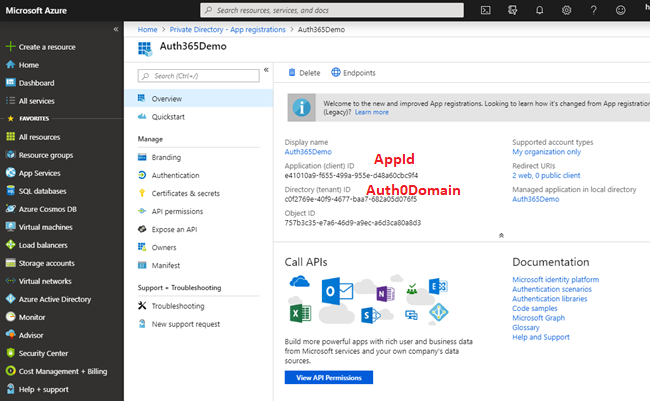Click the Virtual networks icon

click(x=10, y=281)
